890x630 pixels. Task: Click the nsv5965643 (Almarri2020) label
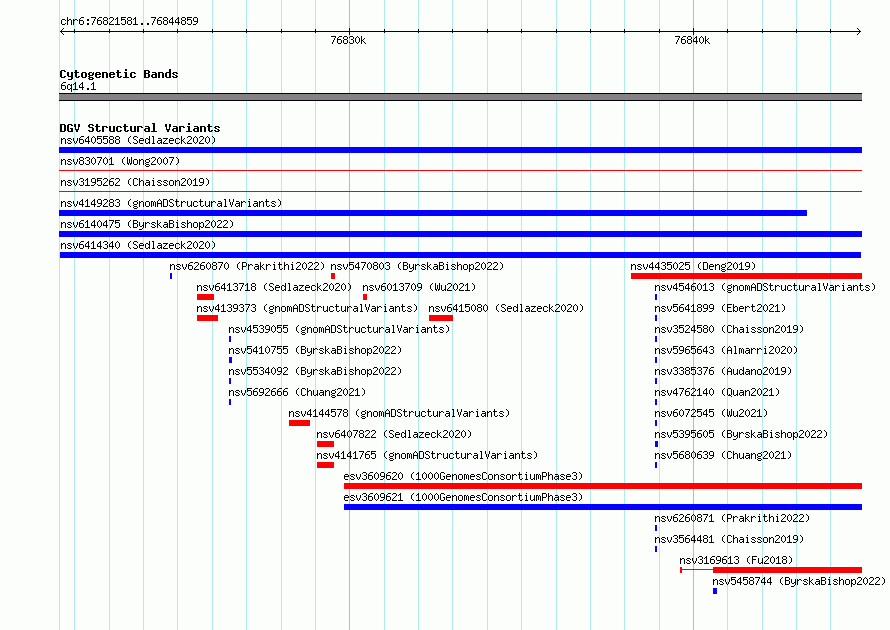pyautogui.click(x=726, y=350)
